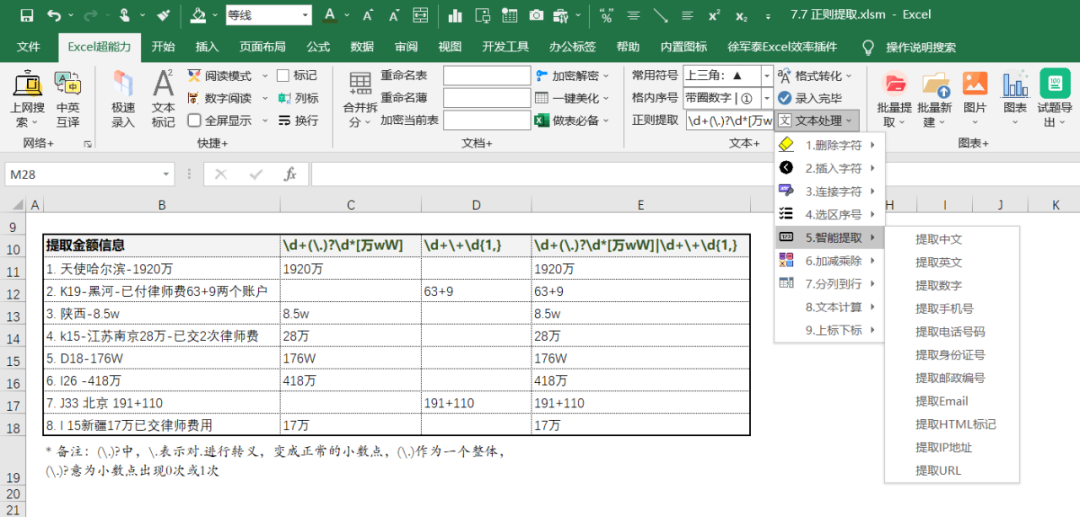The width and height of the screenshot is (1080, 517).
Task: Toggle the 标记 checkbox
Action: pyautogui.click(x=283, y=76)
